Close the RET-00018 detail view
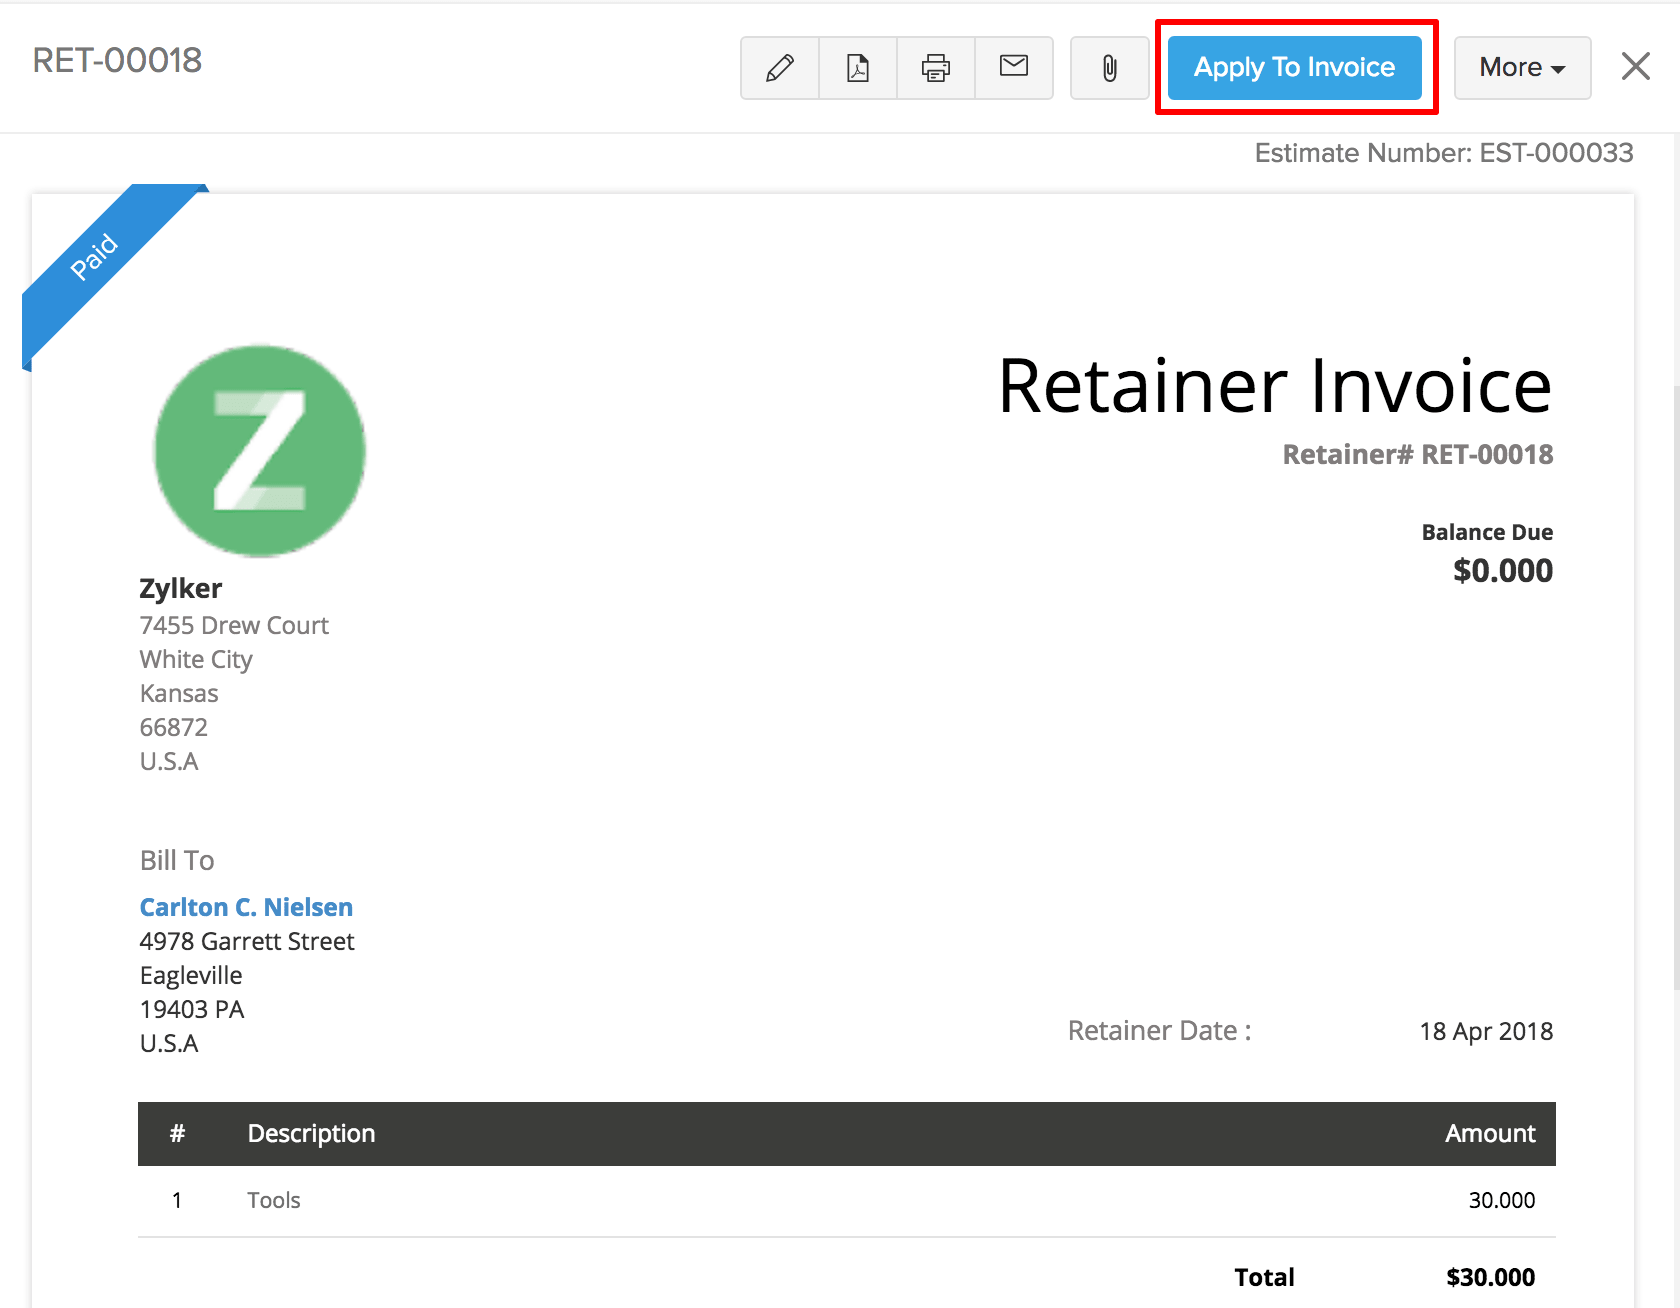This screenshot has width=1680, height=1308. pos(1635,67)
